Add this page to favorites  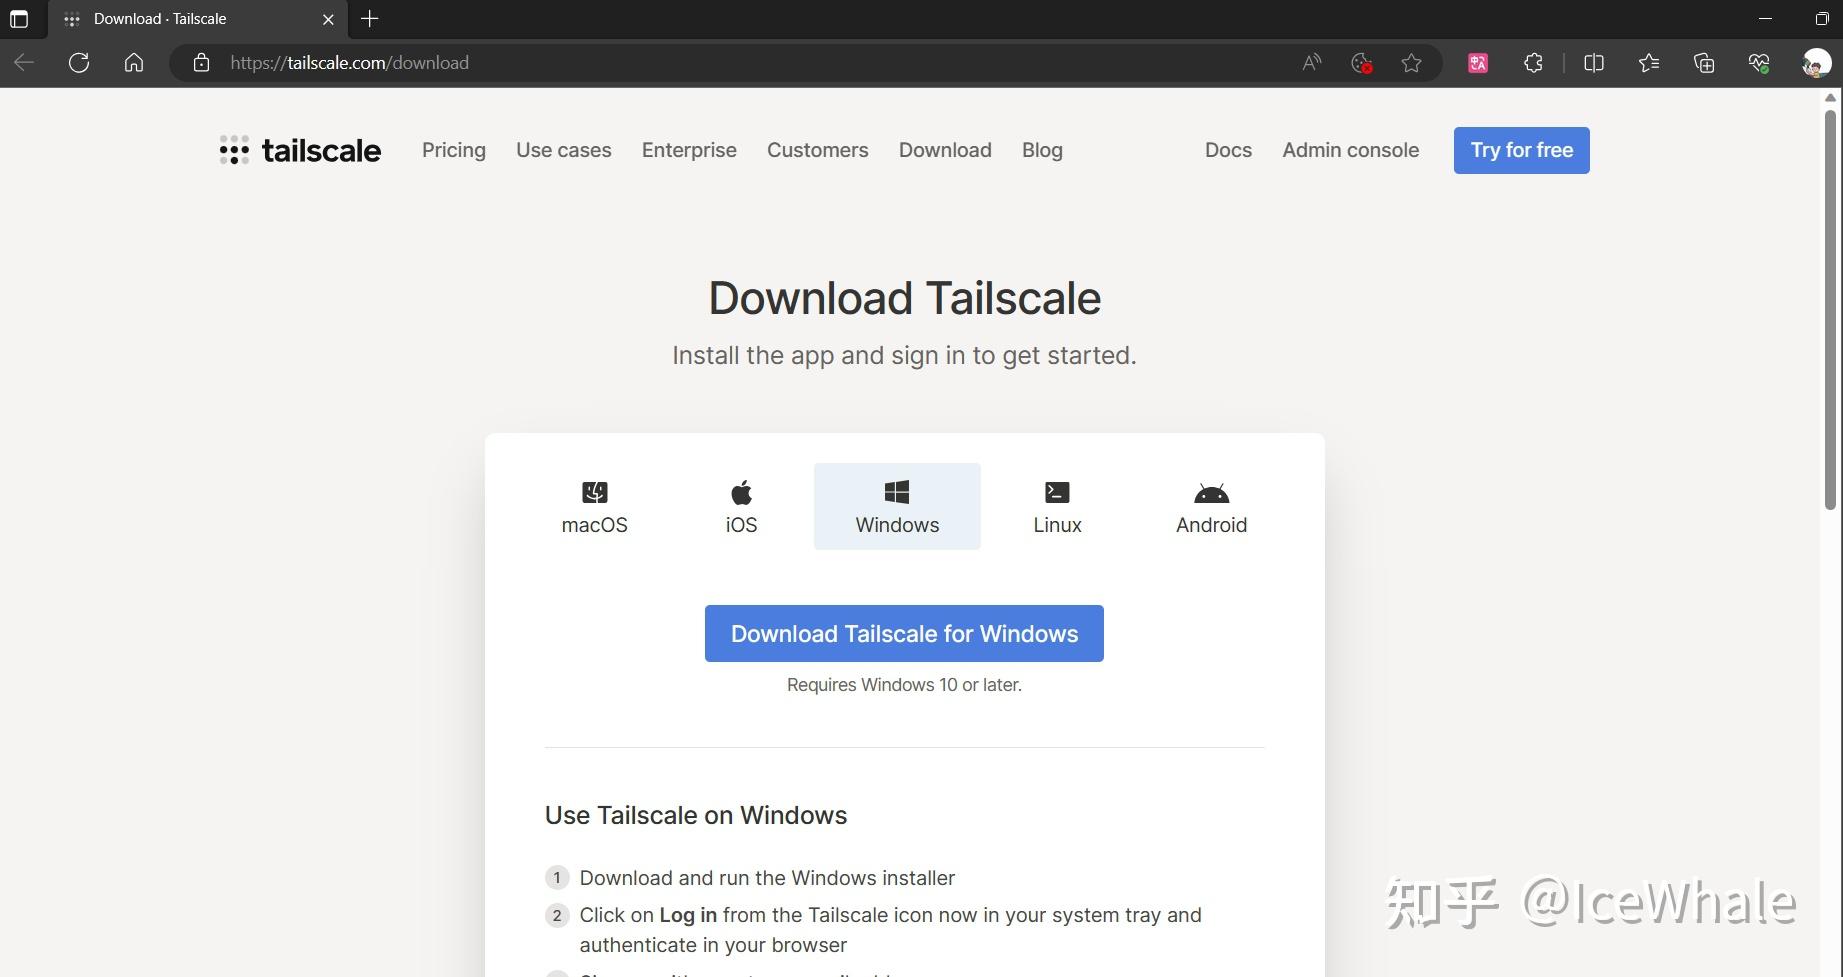[1411, 63]
